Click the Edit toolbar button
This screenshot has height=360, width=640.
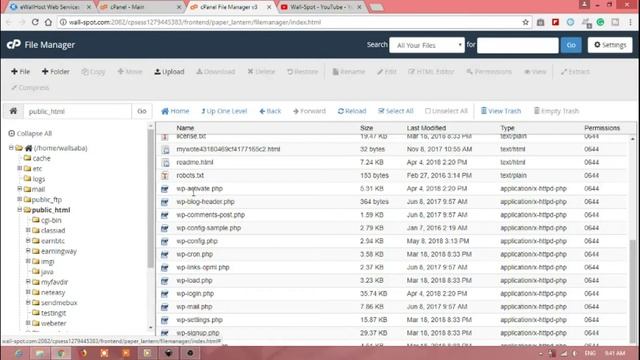click(x=387, y=71)
